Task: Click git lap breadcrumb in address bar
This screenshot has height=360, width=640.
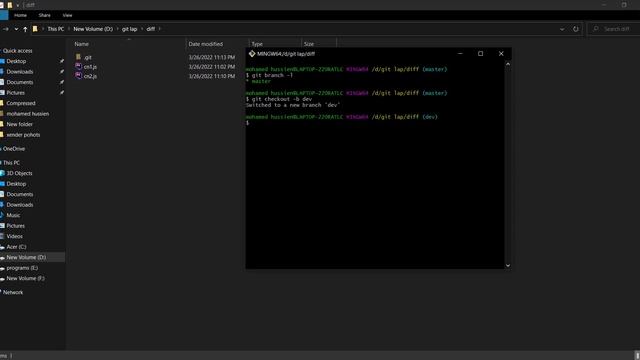Action: tap(129, 29)
